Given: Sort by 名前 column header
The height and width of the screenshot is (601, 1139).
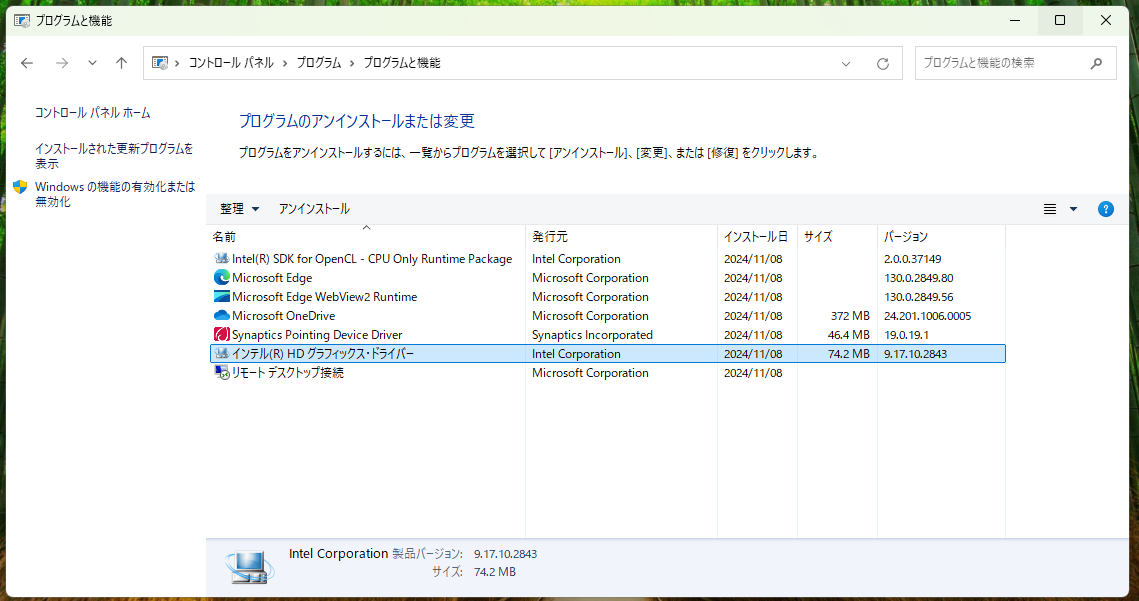Looking at the screenshot, I should click(x=367, y=236).
